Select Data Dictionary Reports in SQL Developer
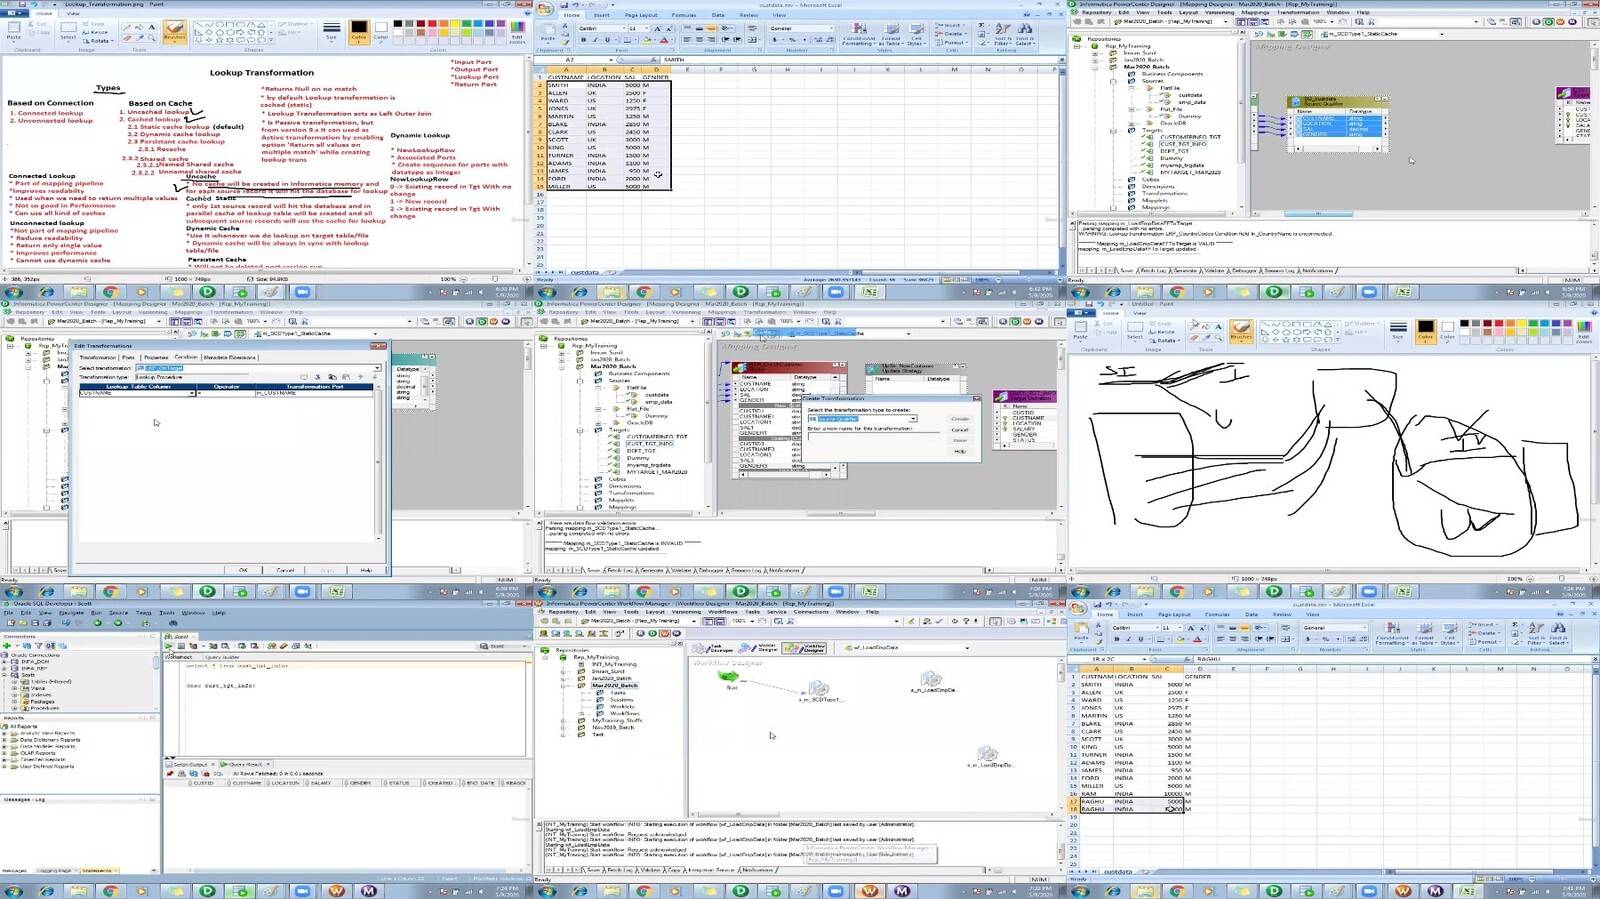Viewport: 1600px width, 899px height. point(50,740)
